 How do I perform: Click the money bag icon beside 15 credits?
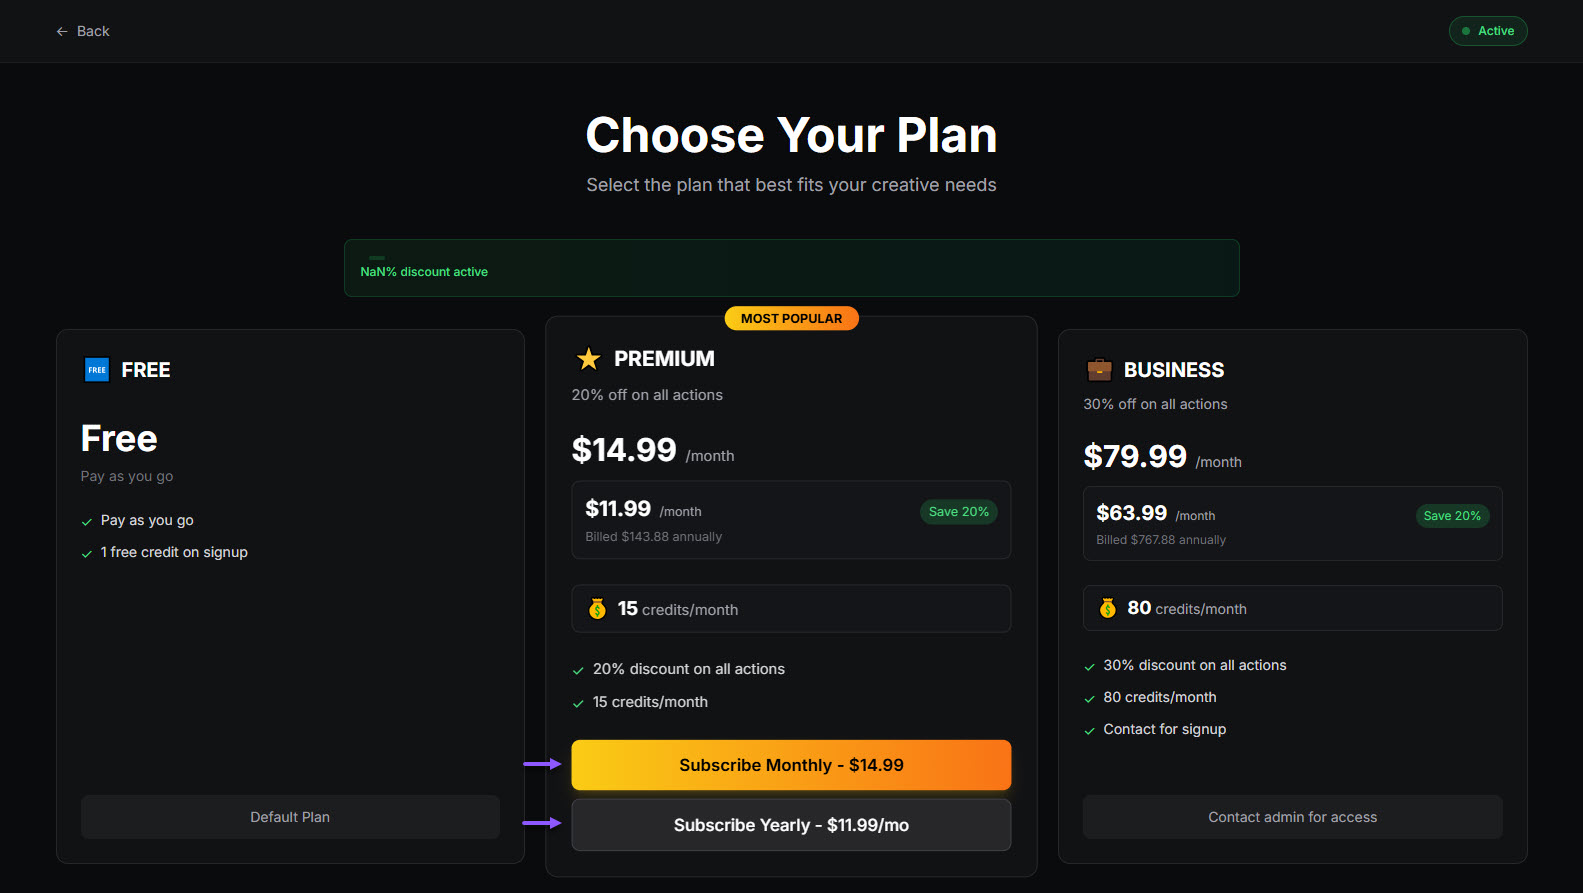[597, 609]
